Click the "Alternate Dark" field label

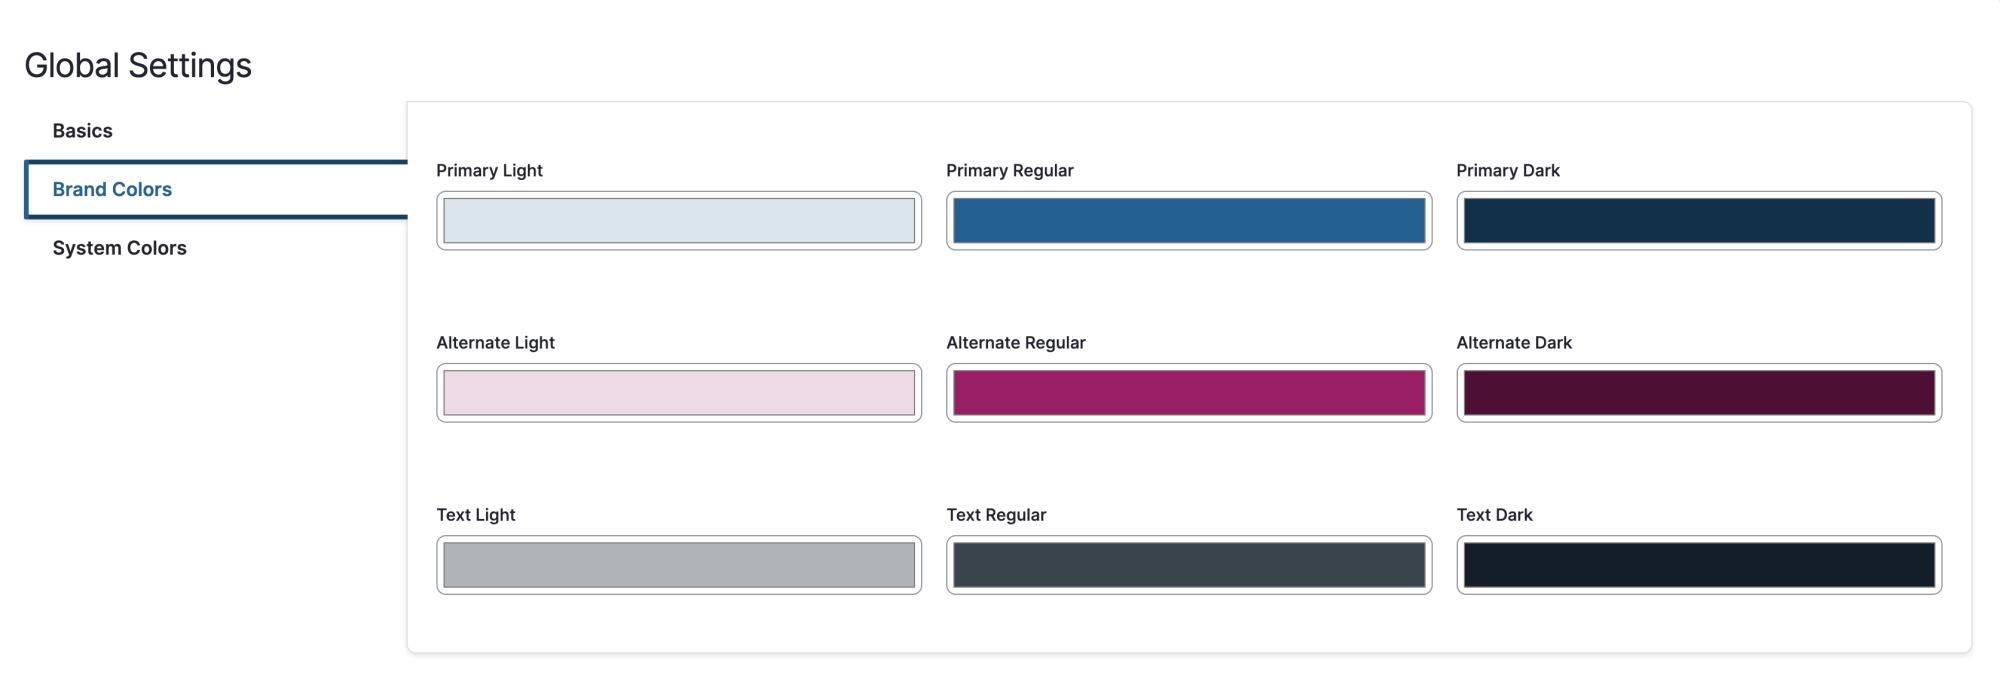coord(1514,343)
